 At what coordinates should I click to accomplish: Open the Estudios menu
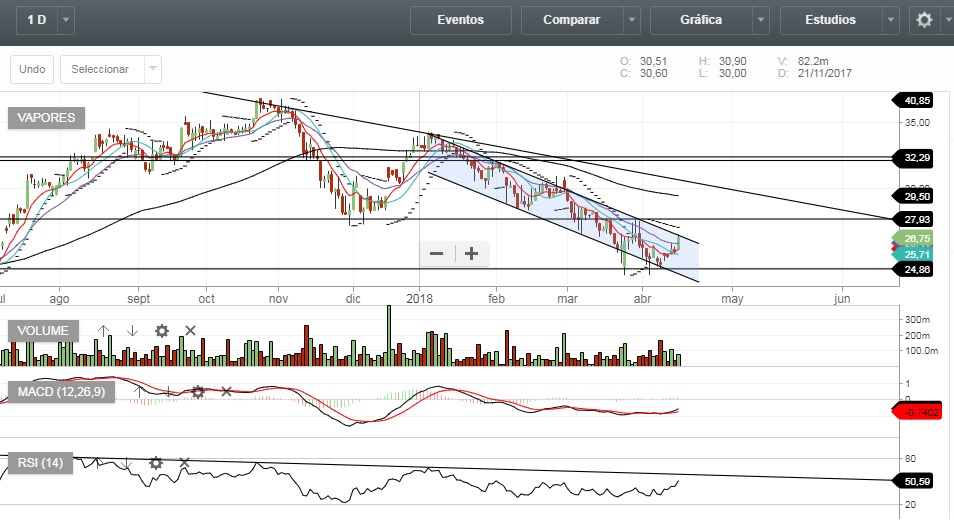coord(830,20)
